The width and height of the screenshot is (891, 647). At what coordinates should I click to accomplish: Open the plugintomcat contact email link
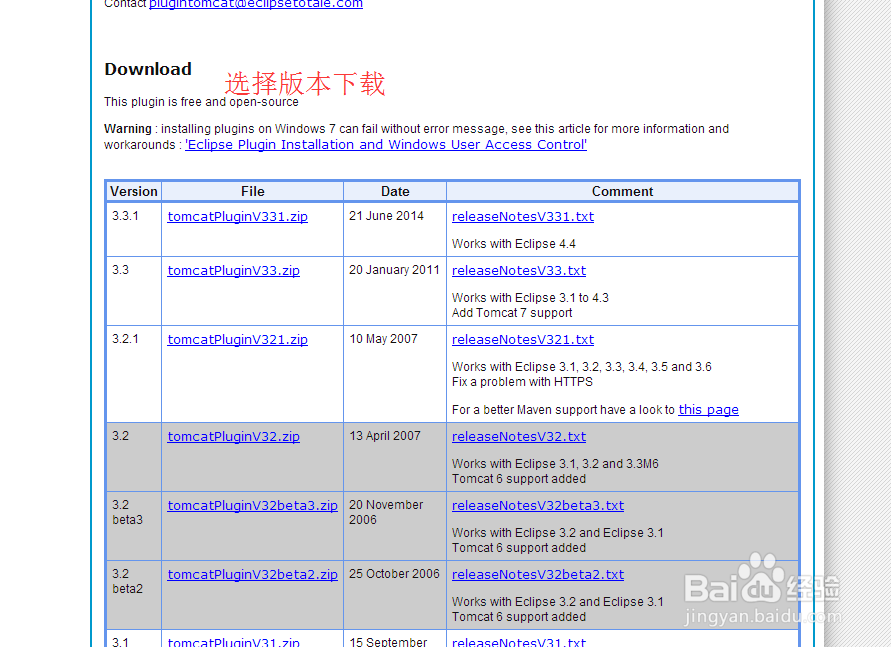click(x=256, y=4)
